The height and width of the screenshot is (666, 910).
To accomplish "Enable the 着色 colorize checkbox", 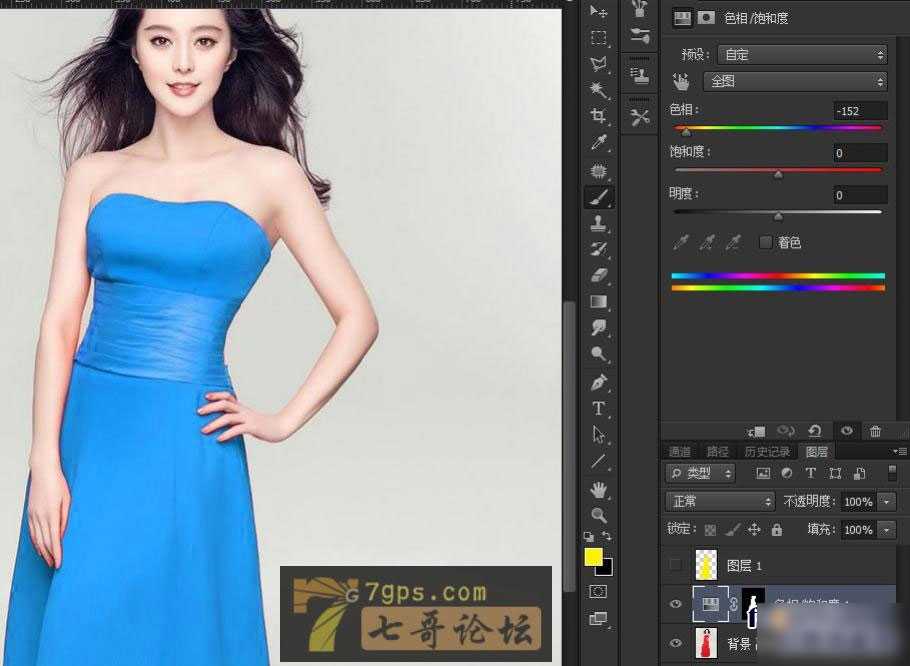I will pyautogui.click(x=765, y=242).
